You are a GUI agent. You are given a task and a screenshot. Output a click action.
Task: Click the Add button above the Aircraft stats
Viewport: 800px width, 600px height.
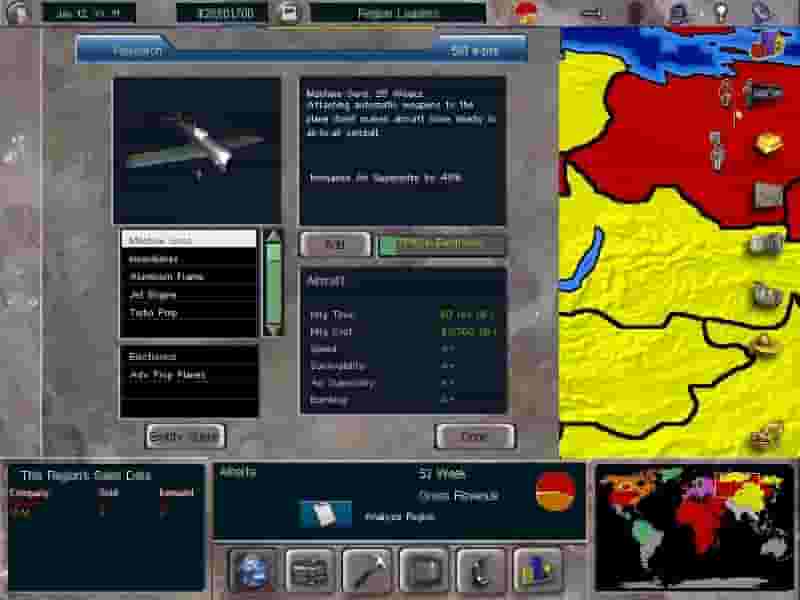coord(335,244)
